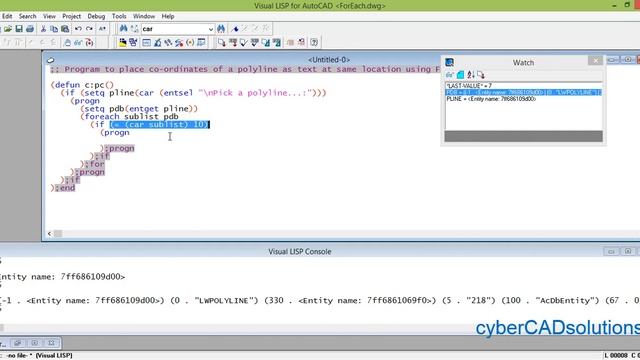Image resolution: width=640 pixels, height=360 pixels.
Task: Open the Tools menu
Action: click(119, 16)
